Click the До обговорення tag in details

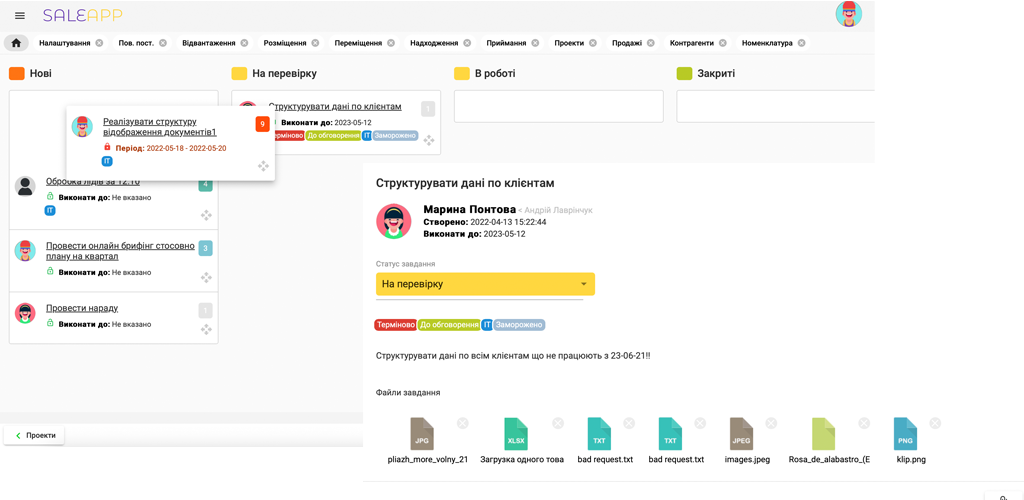click(x=449, y=324)
